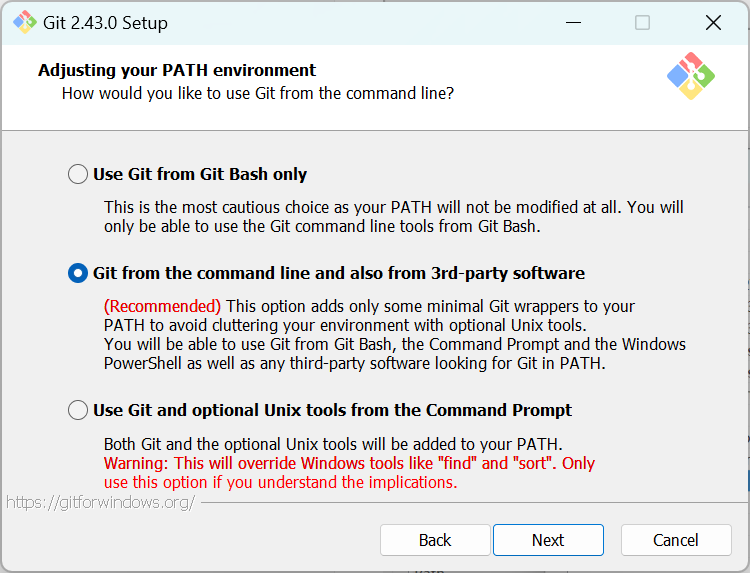
Task: Close the Git 2.43.0 Setup installer
Action: [712, 22]
